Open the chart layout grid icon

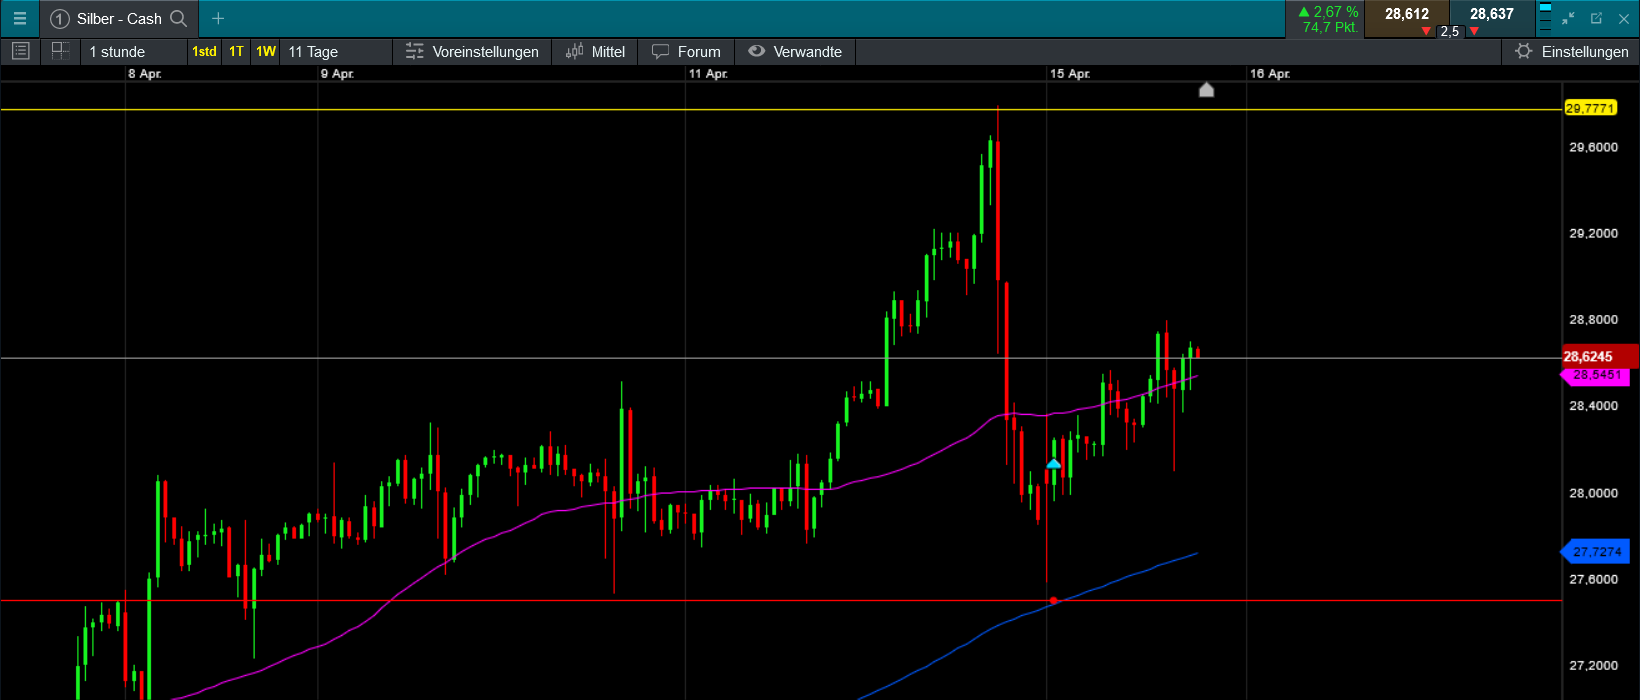[60, 51]
